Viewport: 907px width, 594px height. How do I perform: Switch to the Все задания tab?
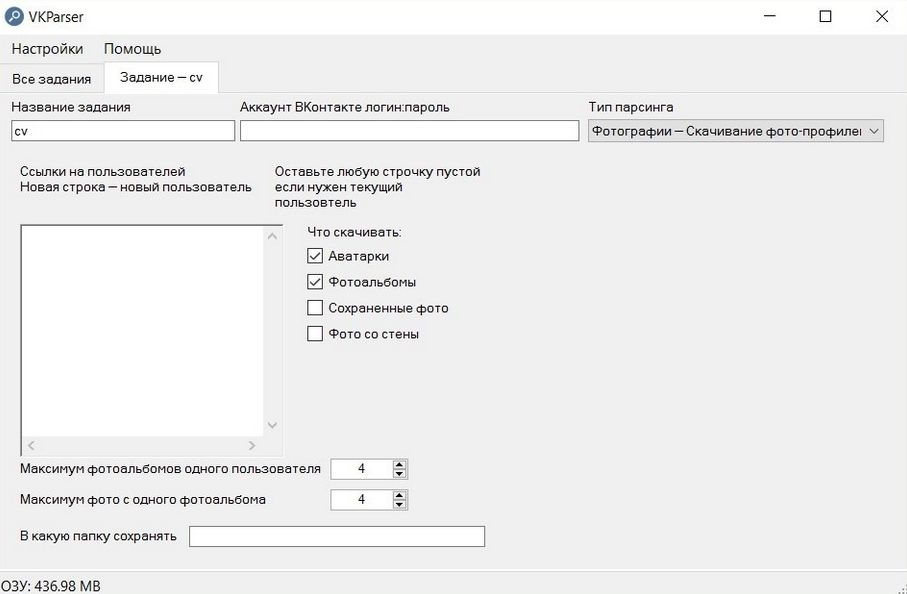[51, 78]
